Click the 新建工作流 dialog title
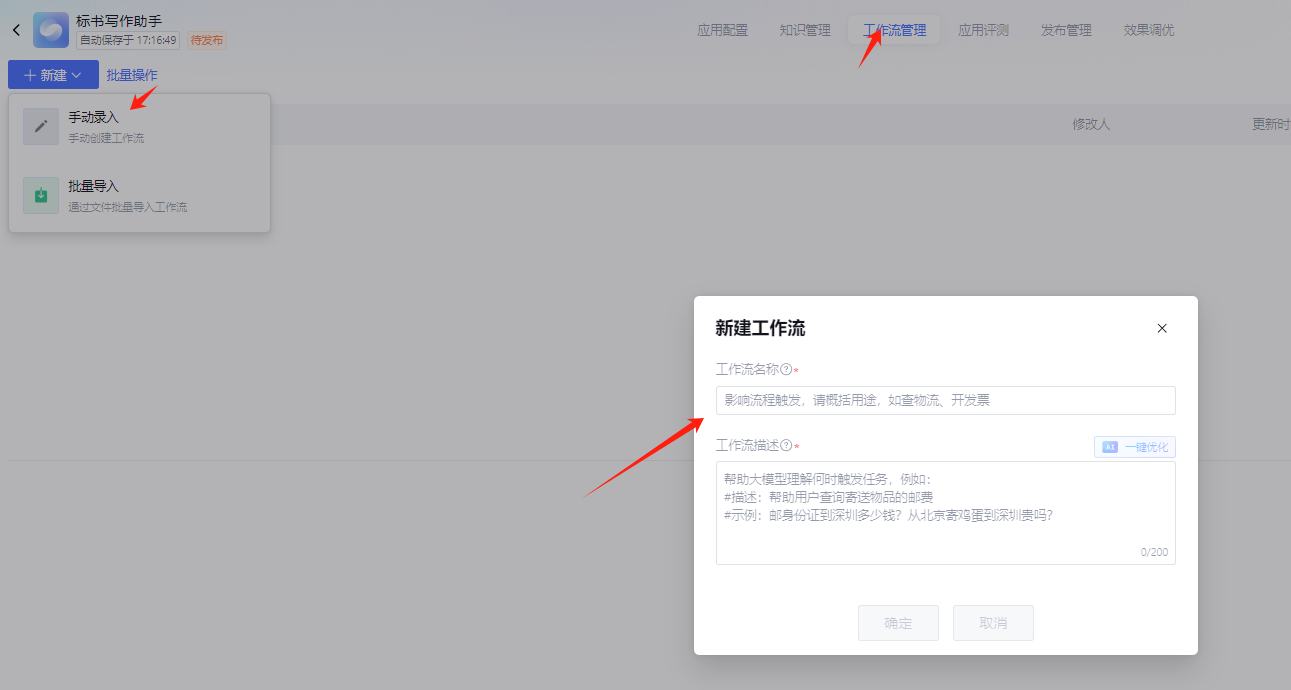The width and height of the screenshot is (1291, 690). pos(760,328)
